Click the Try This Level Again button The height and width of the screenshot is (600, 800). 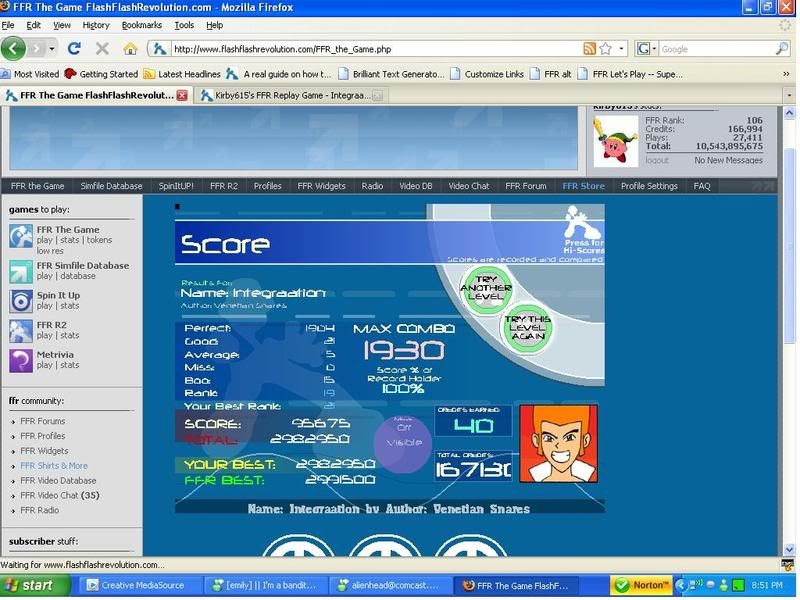tap(527, 327)
